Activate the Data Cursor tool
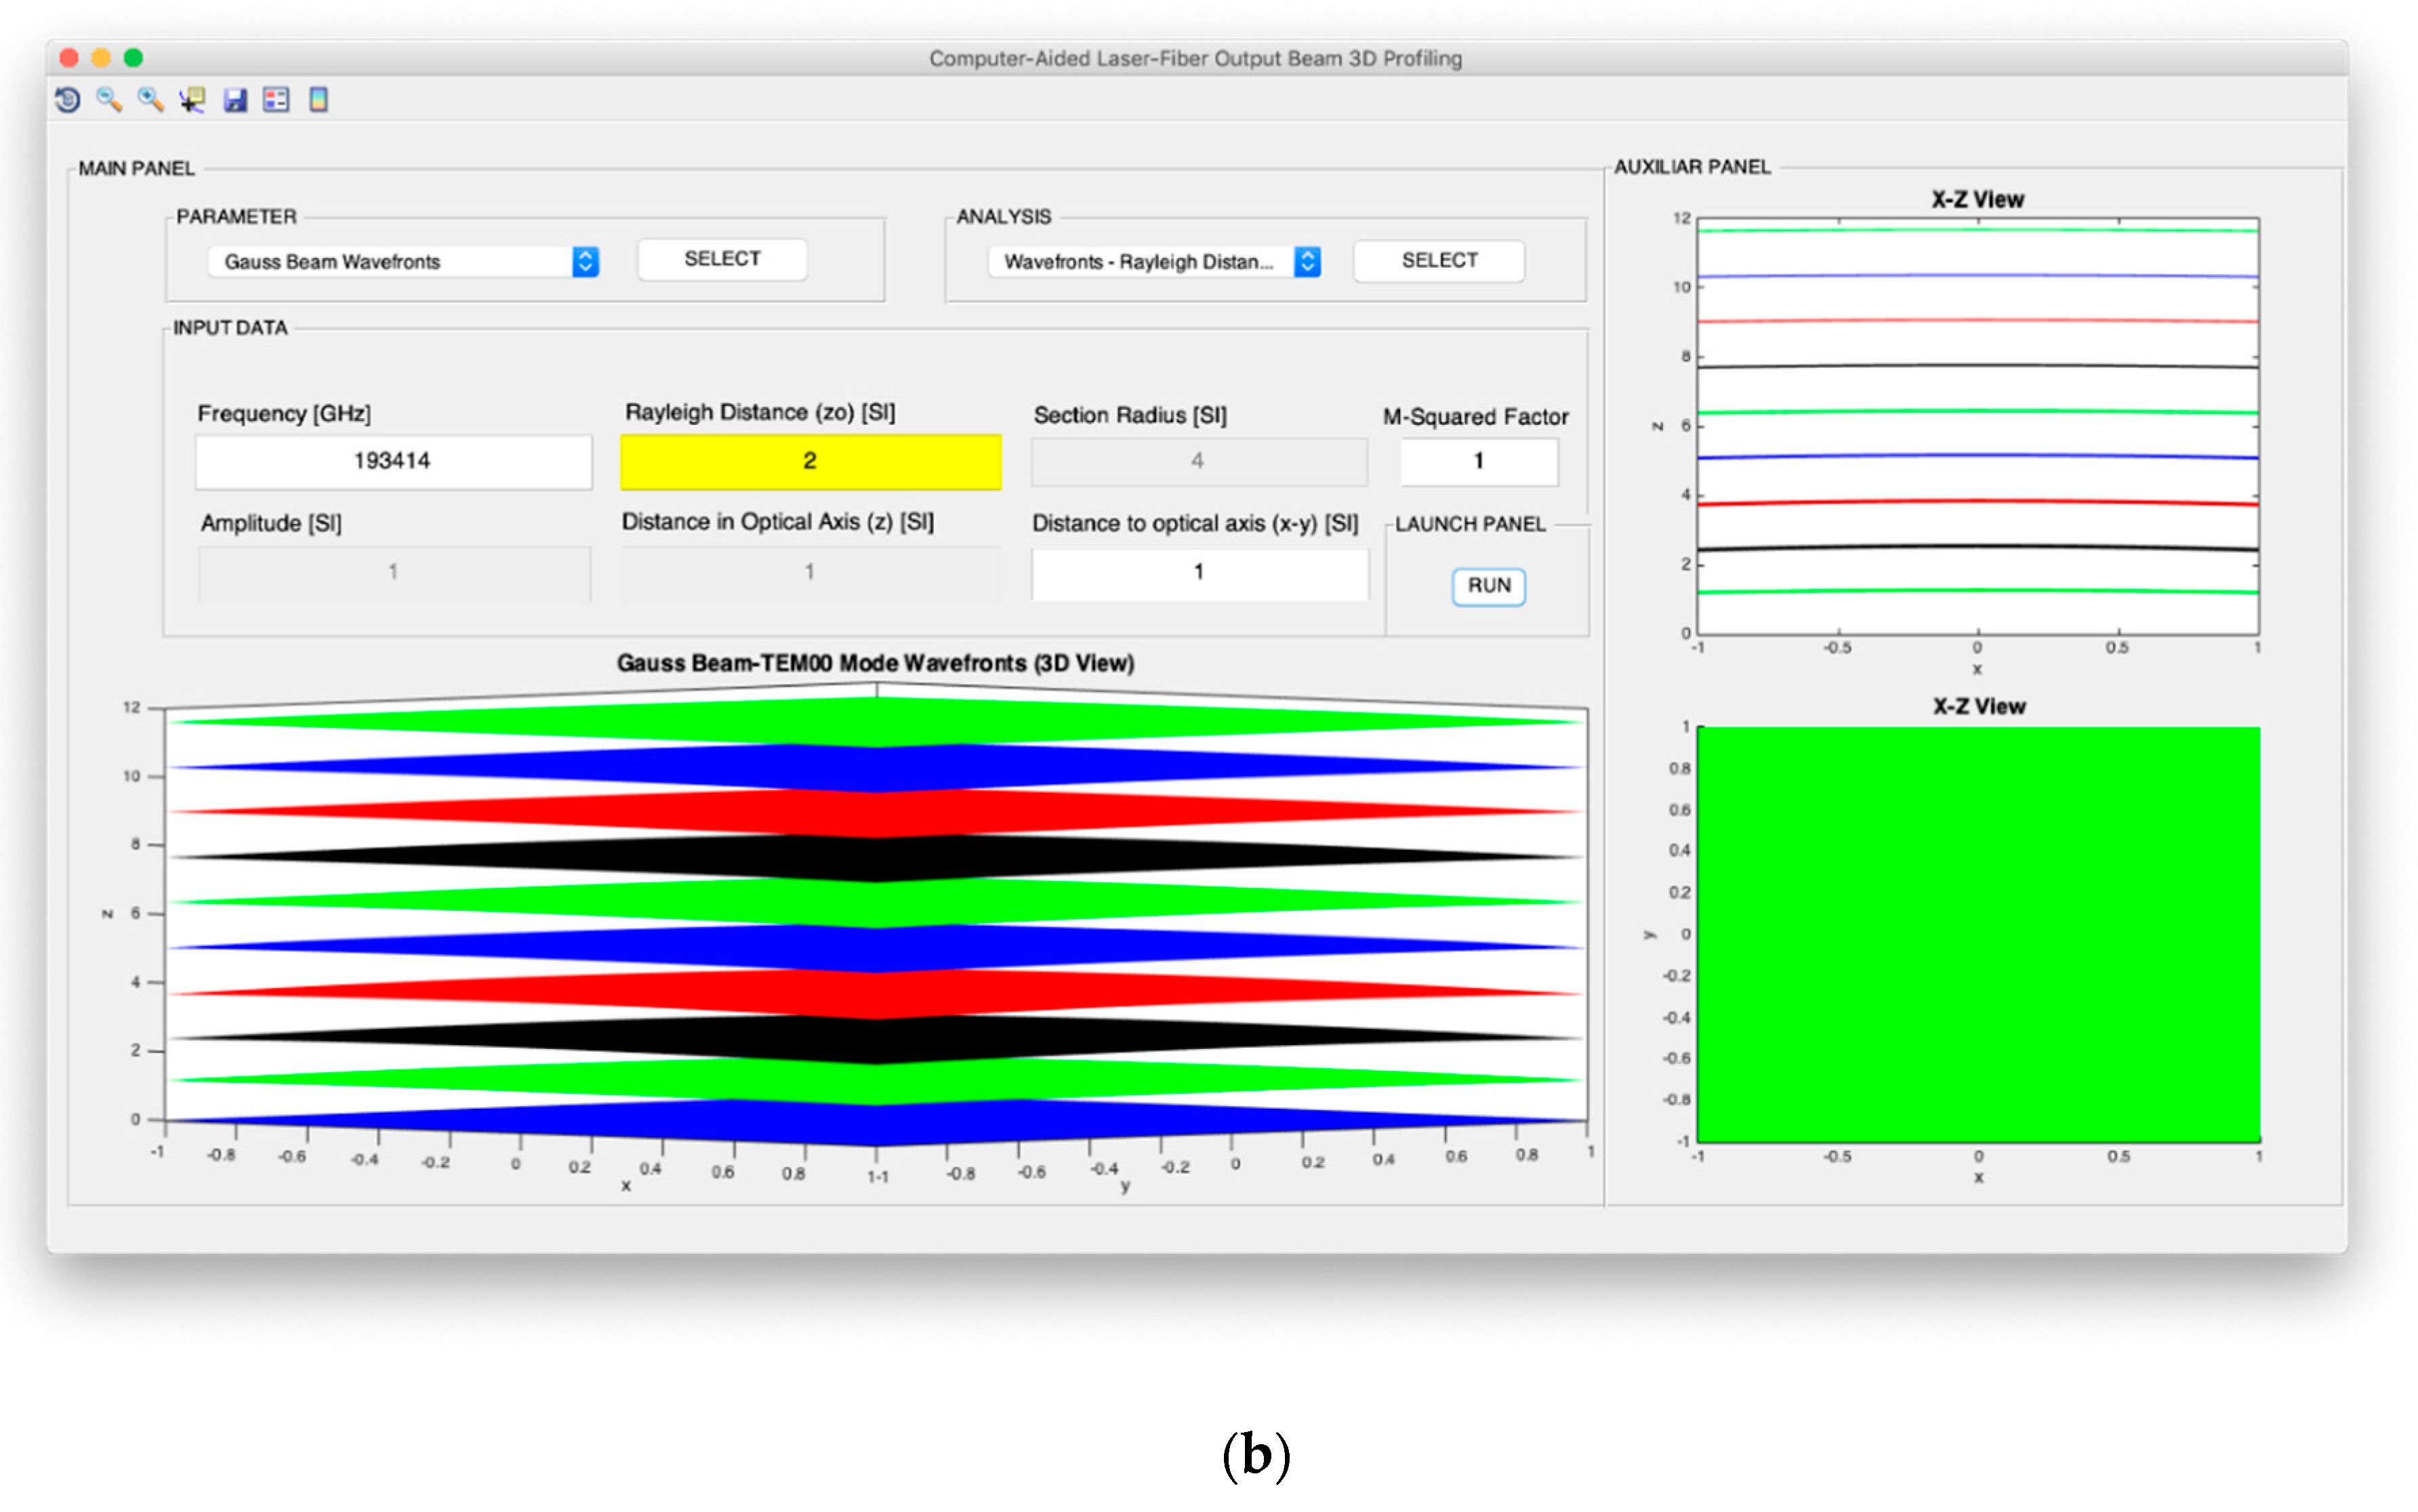Viewport: 2418px width, 1512px height. (192, 100)
